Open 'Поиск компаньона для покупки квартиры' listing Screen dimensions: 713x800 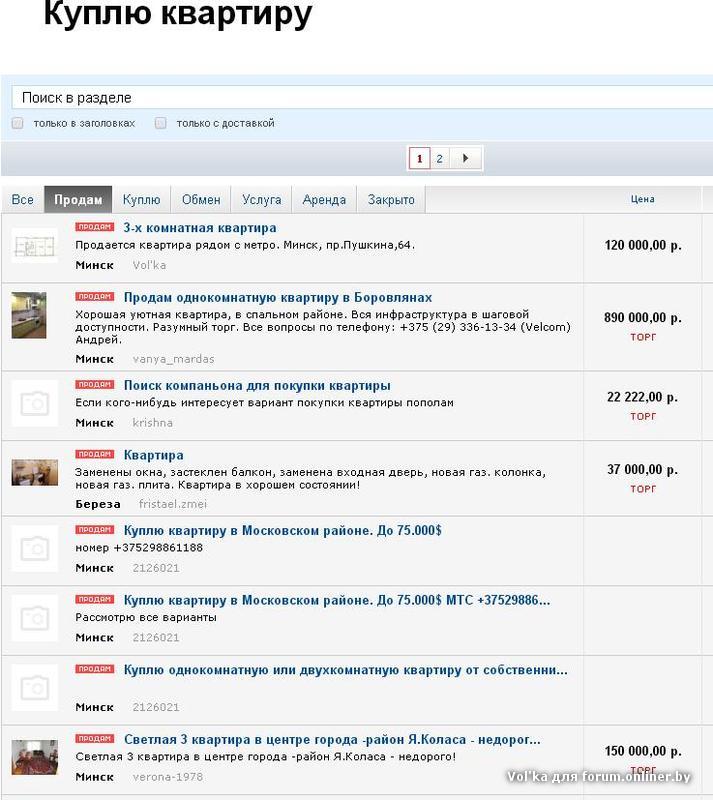(257, 385)
